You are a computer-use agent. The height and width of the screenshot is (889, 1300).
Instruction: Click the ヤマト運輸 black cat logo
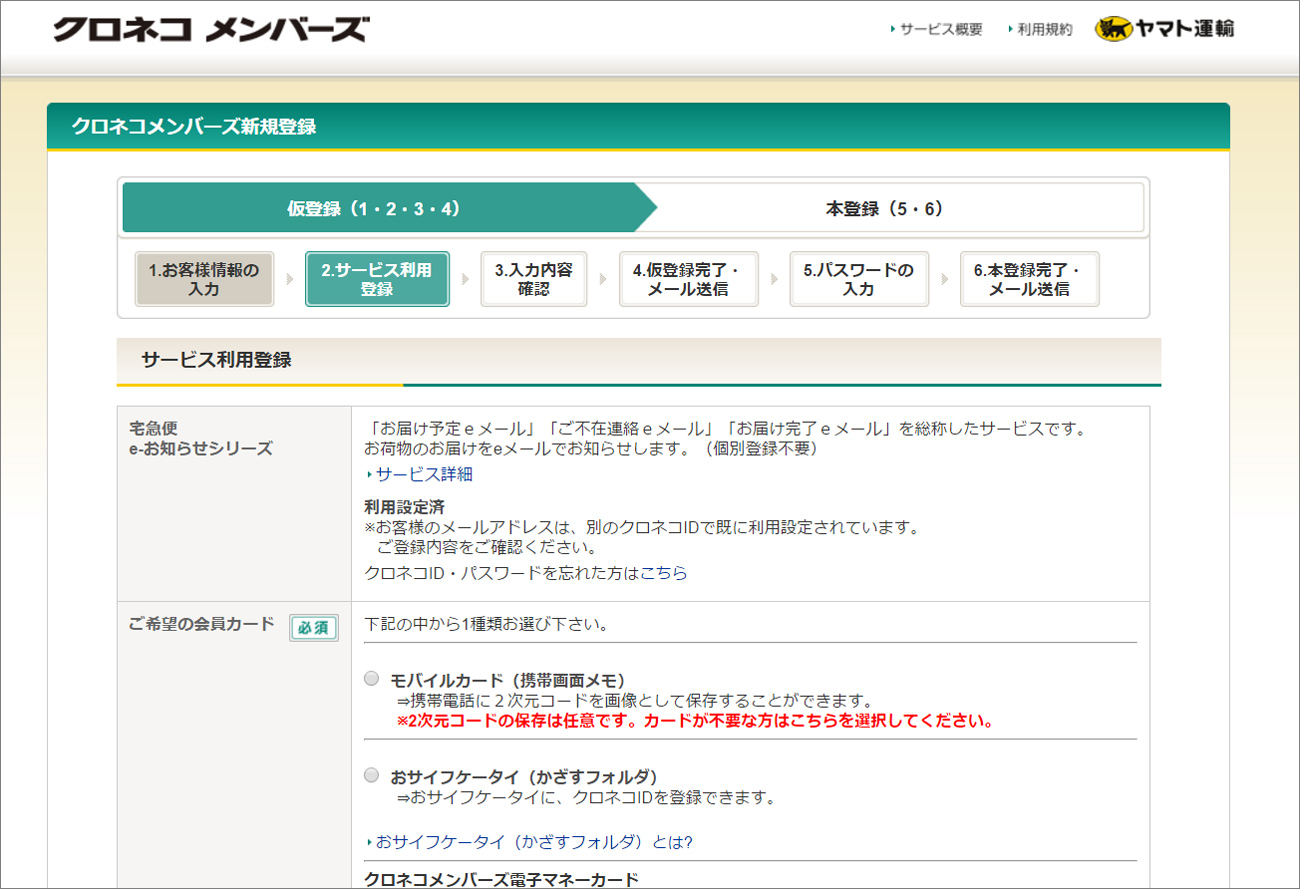(1165, 29)
